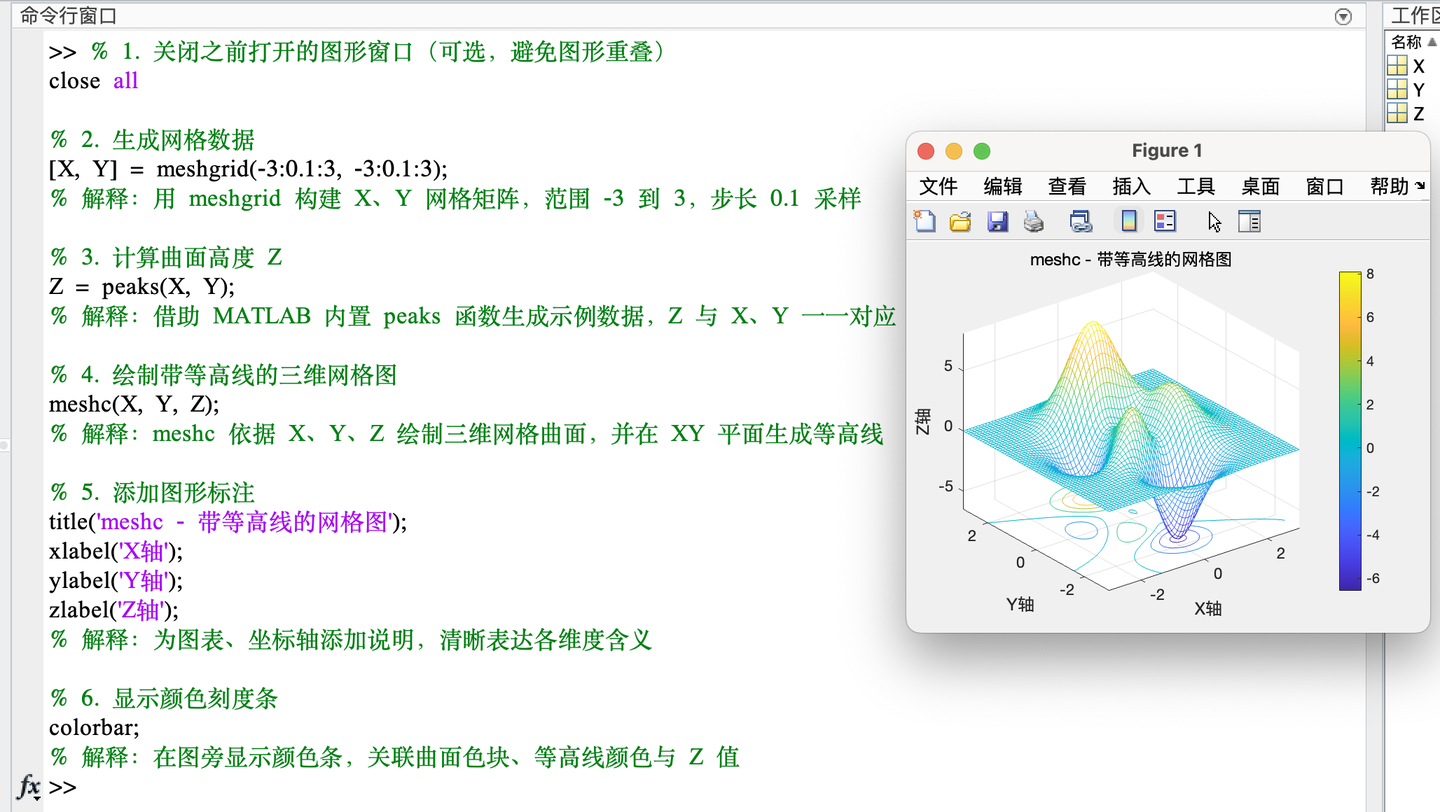Click the Z variable icon in workspace
Image resolution: width=1440 pixels, height=812 pixels.
1397,114
